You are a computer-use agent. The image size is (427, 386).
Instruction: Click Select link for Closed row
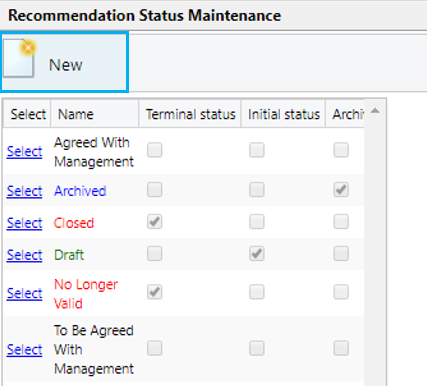[25, 223]
